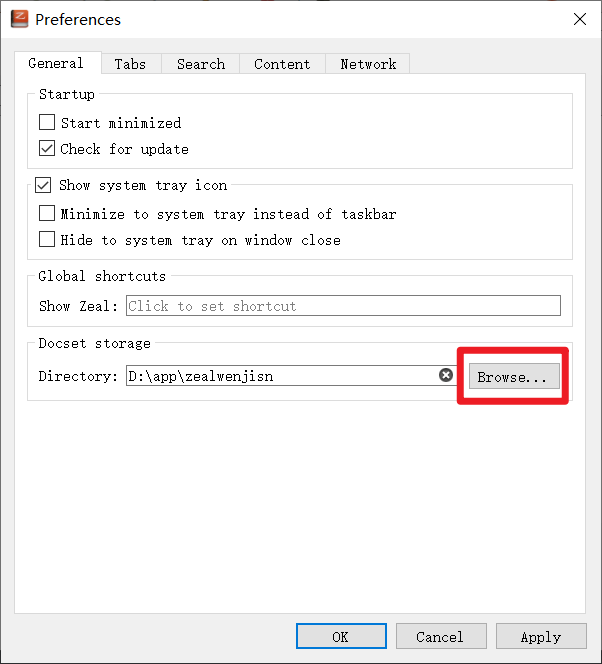Open the Content preferences tab
This screenshot has height=664, width=602.
pyautogui.click(x=282, y=64)
